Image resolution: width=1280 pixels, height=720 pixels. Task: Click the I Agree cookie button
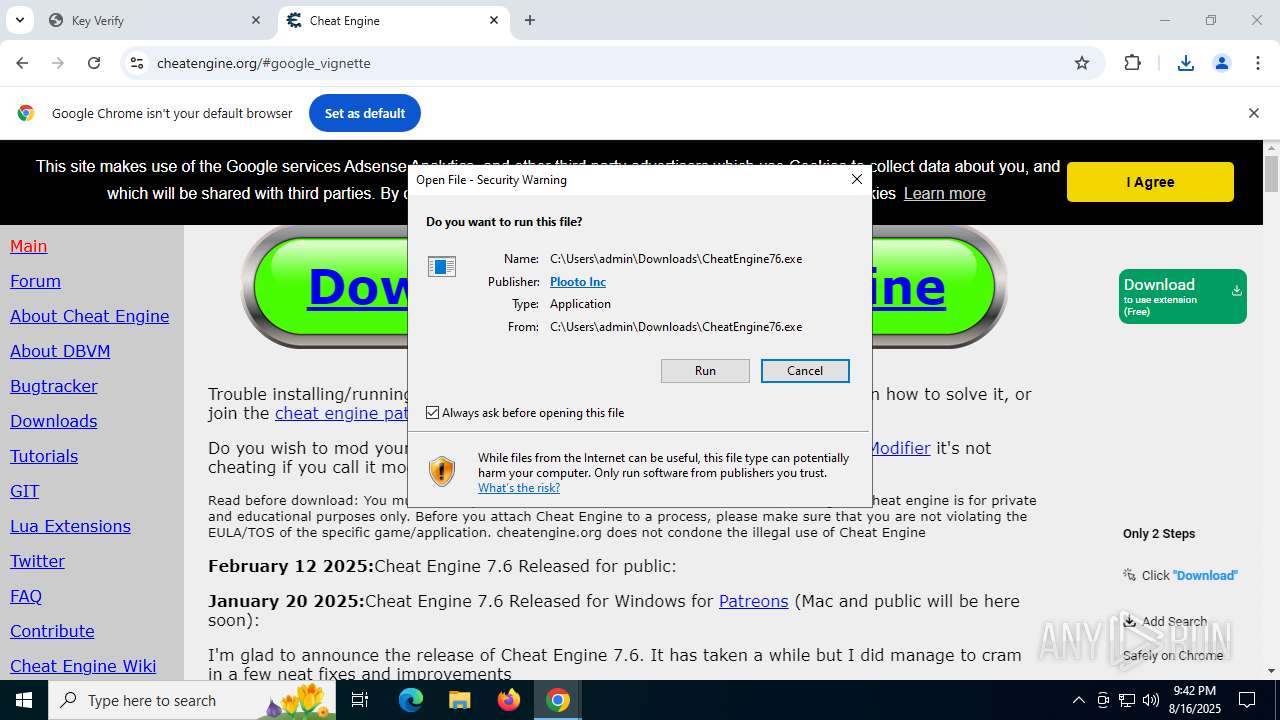click(1150, 182)
